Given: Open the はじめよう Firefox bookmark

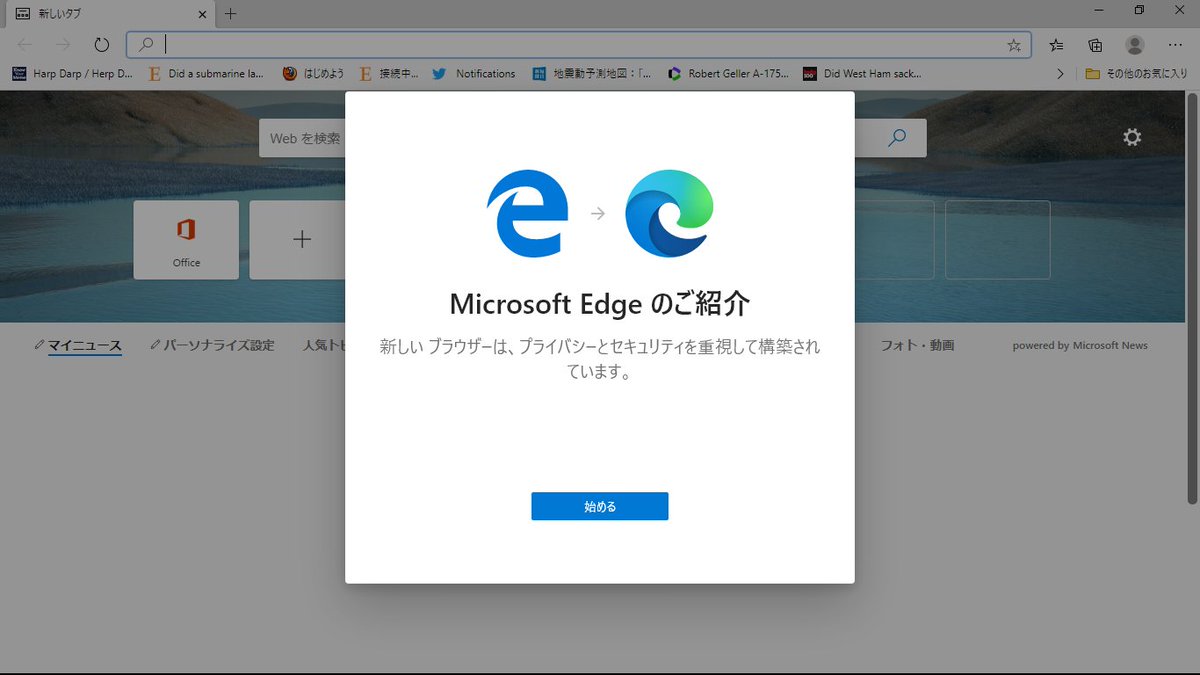Looking at the screenshot, I should [312, 74].
